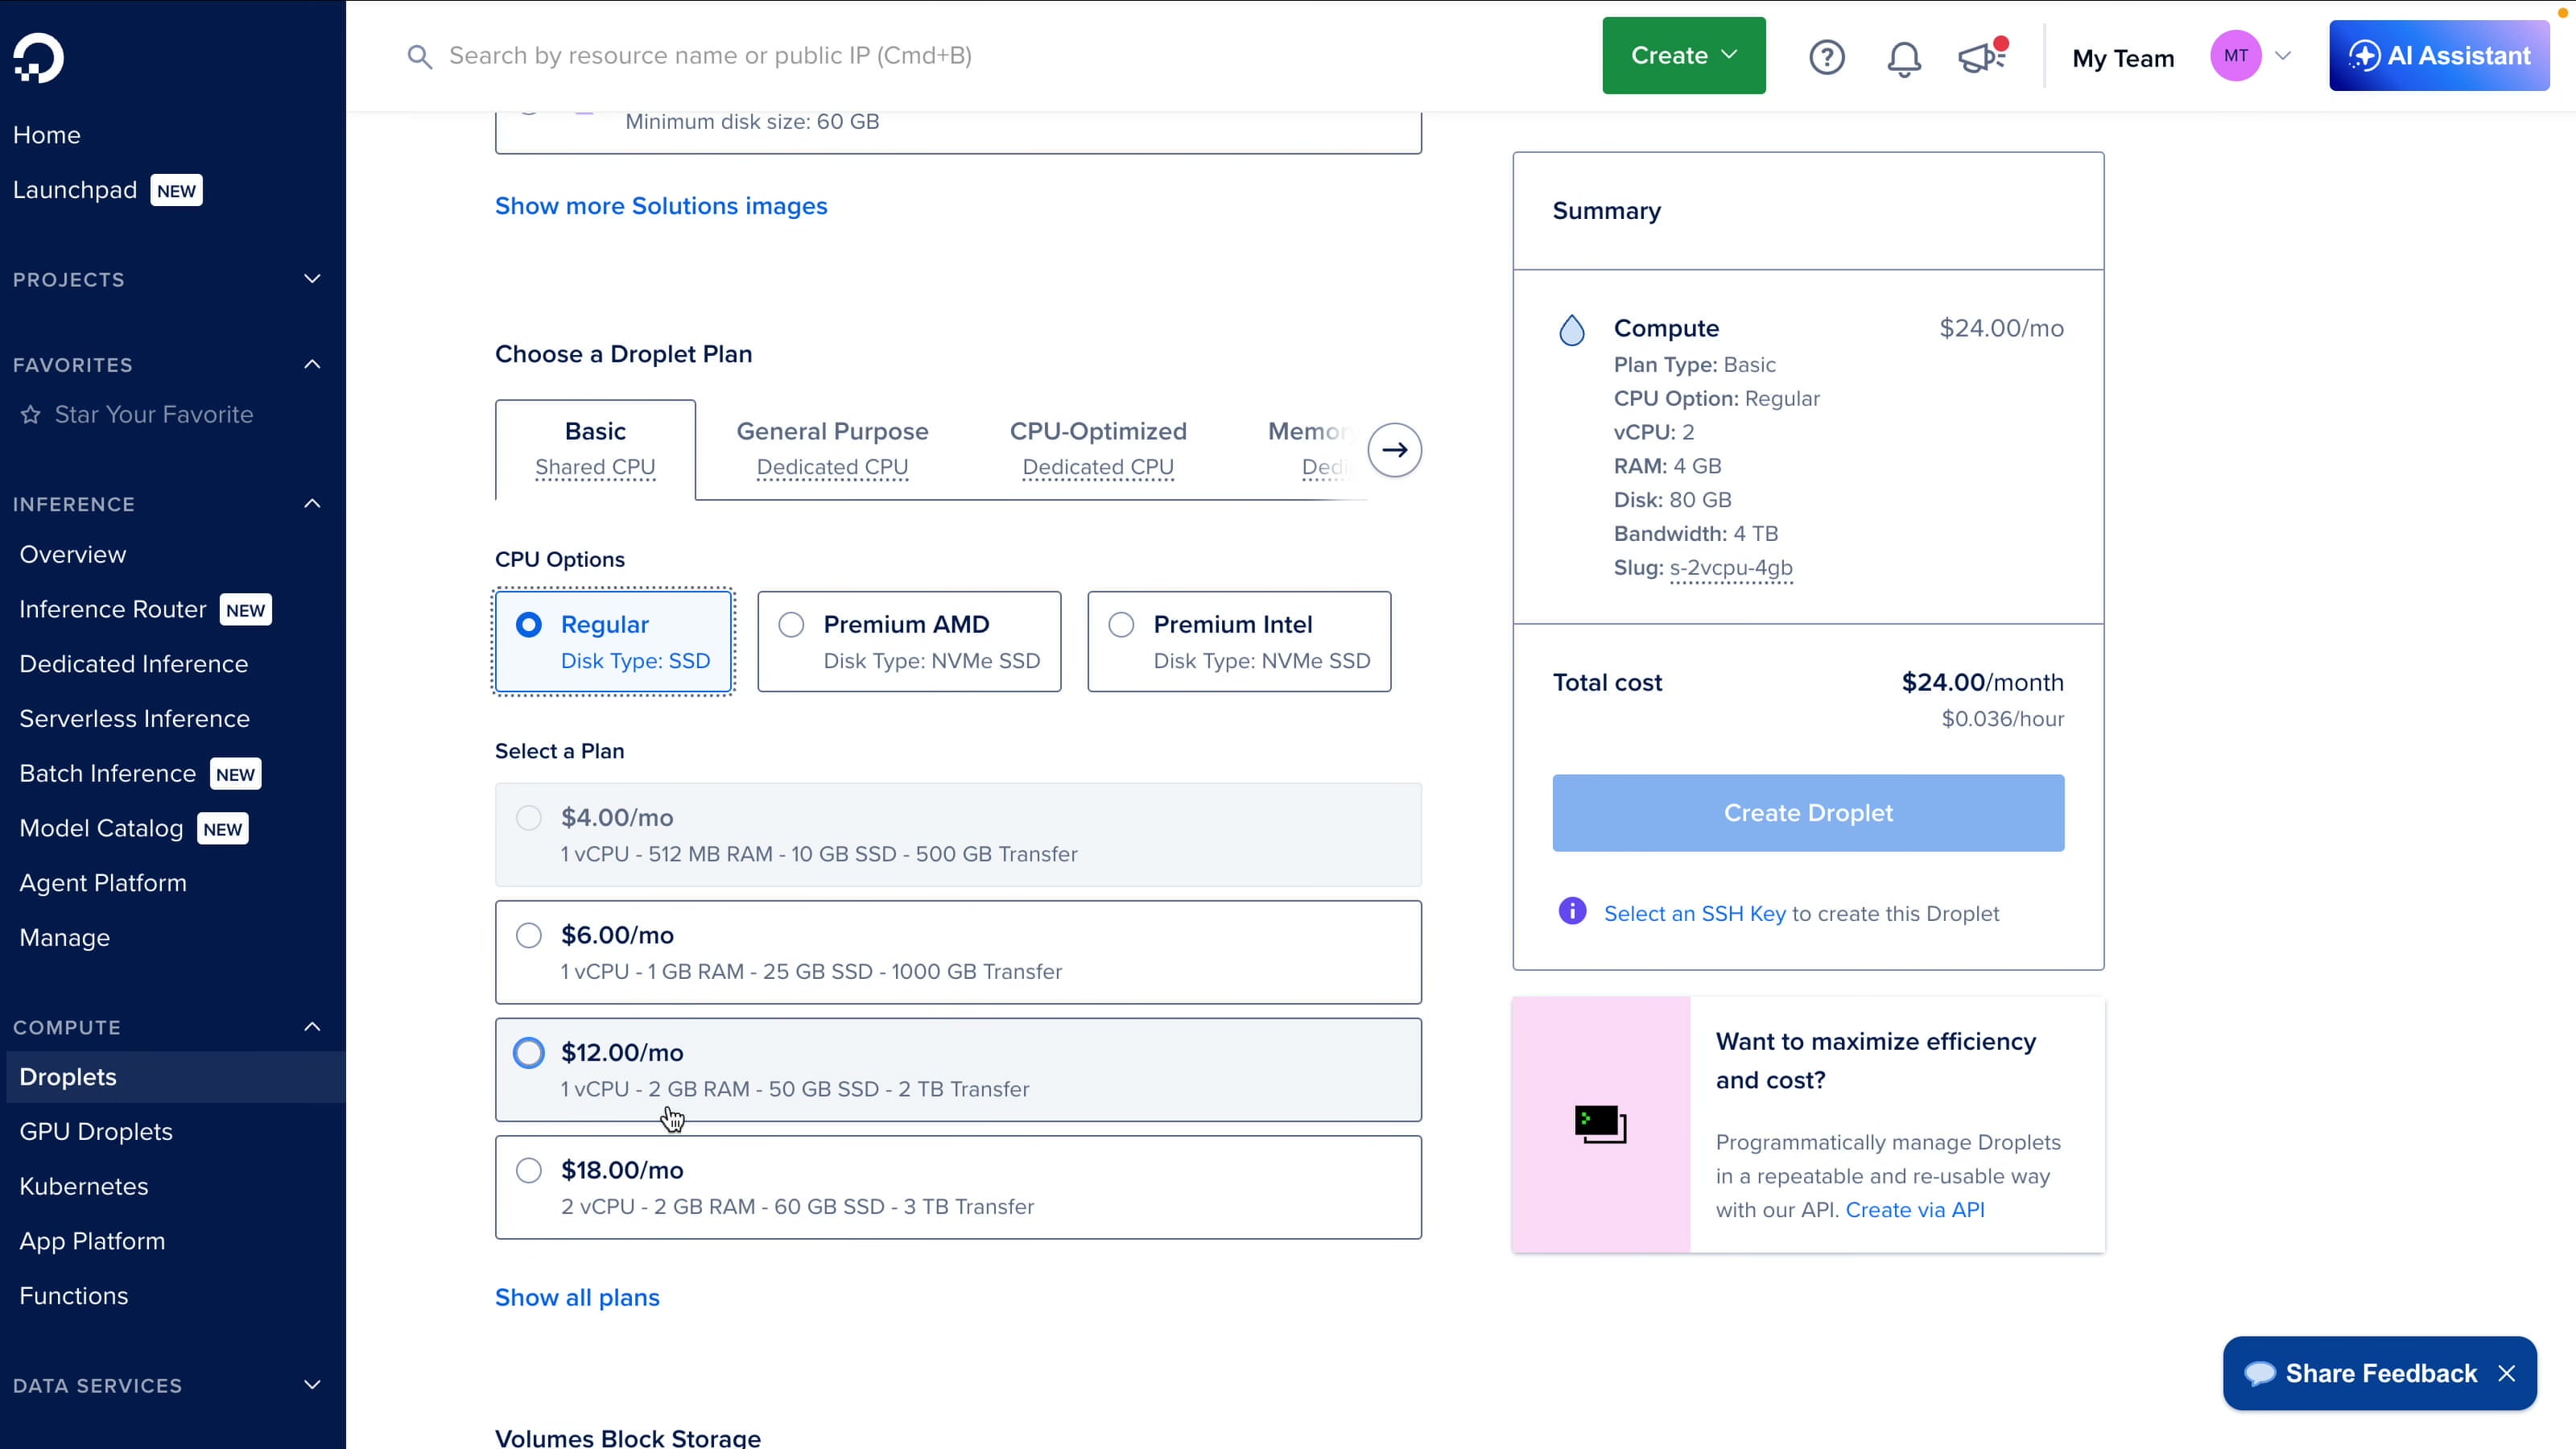This screenshot has height=1449, width=2576.
Task: Click the Compute droplet icon in Summary
Action: pos(1572,330)
